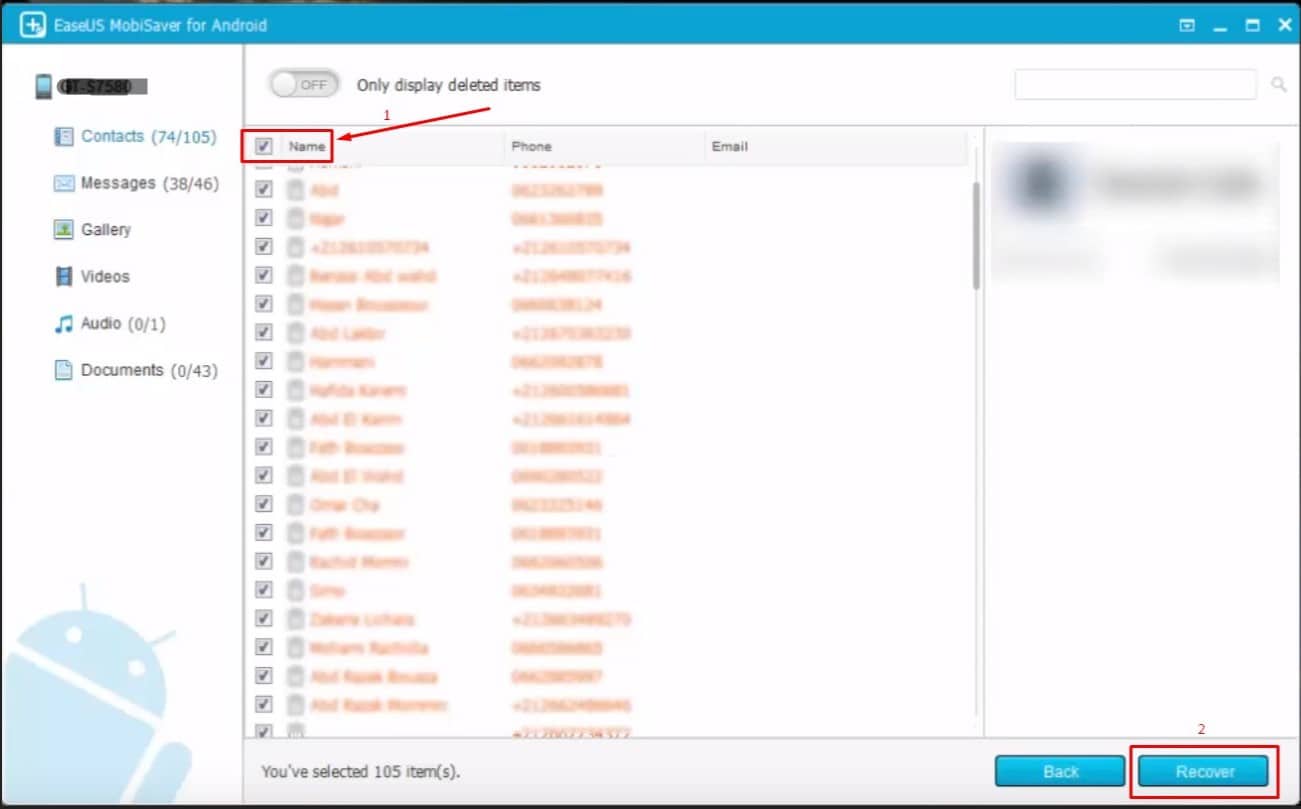Image resolution: width=1301 pixels, height=809 pixels.
Task: Click the Messages envelope icon
Action: pos(63,183)
